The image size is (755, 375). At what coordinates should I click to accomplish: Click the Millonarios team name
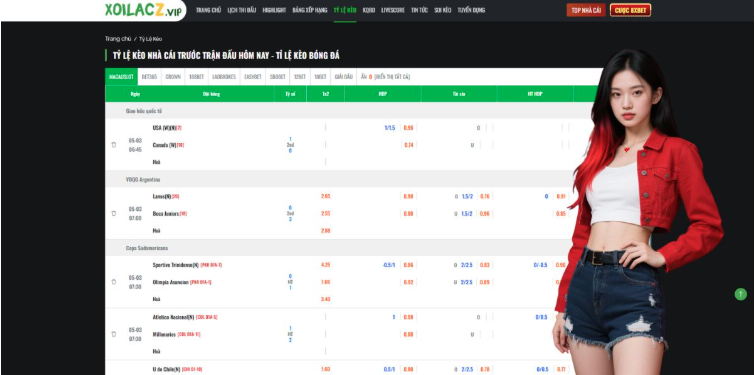[x=164, y=334]
